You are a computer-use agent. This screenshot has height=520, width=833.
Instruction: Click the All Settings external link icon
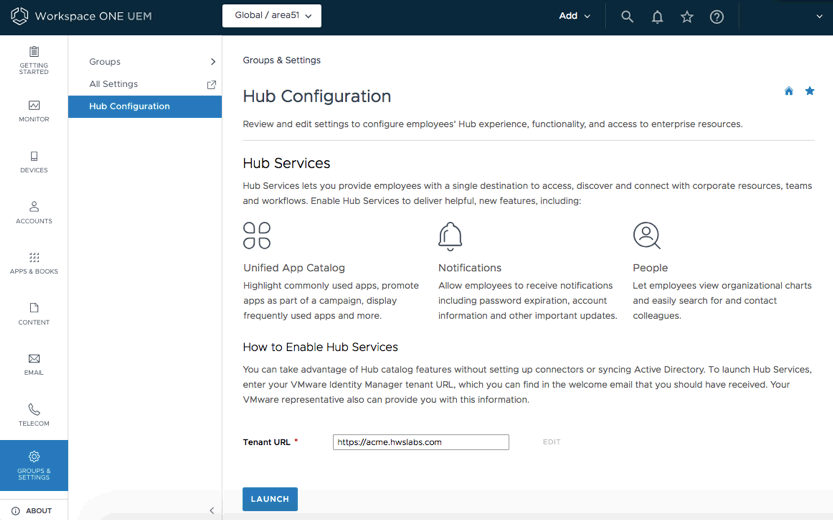tap(211, 84)
